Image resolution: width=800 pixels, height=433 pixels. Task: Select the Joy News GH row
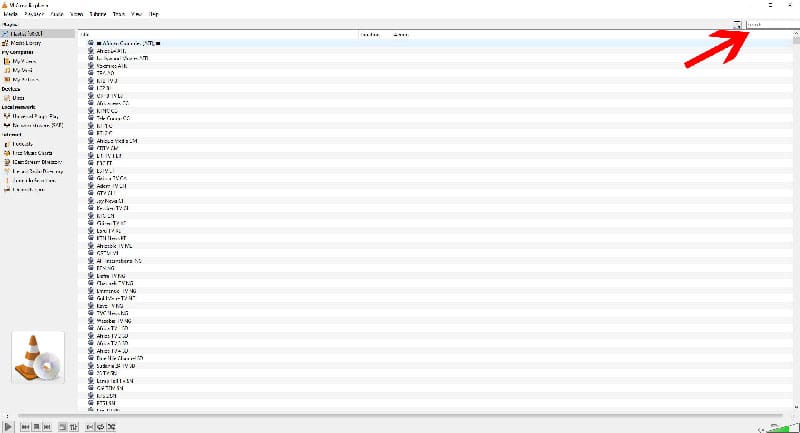tap(435, 201)
